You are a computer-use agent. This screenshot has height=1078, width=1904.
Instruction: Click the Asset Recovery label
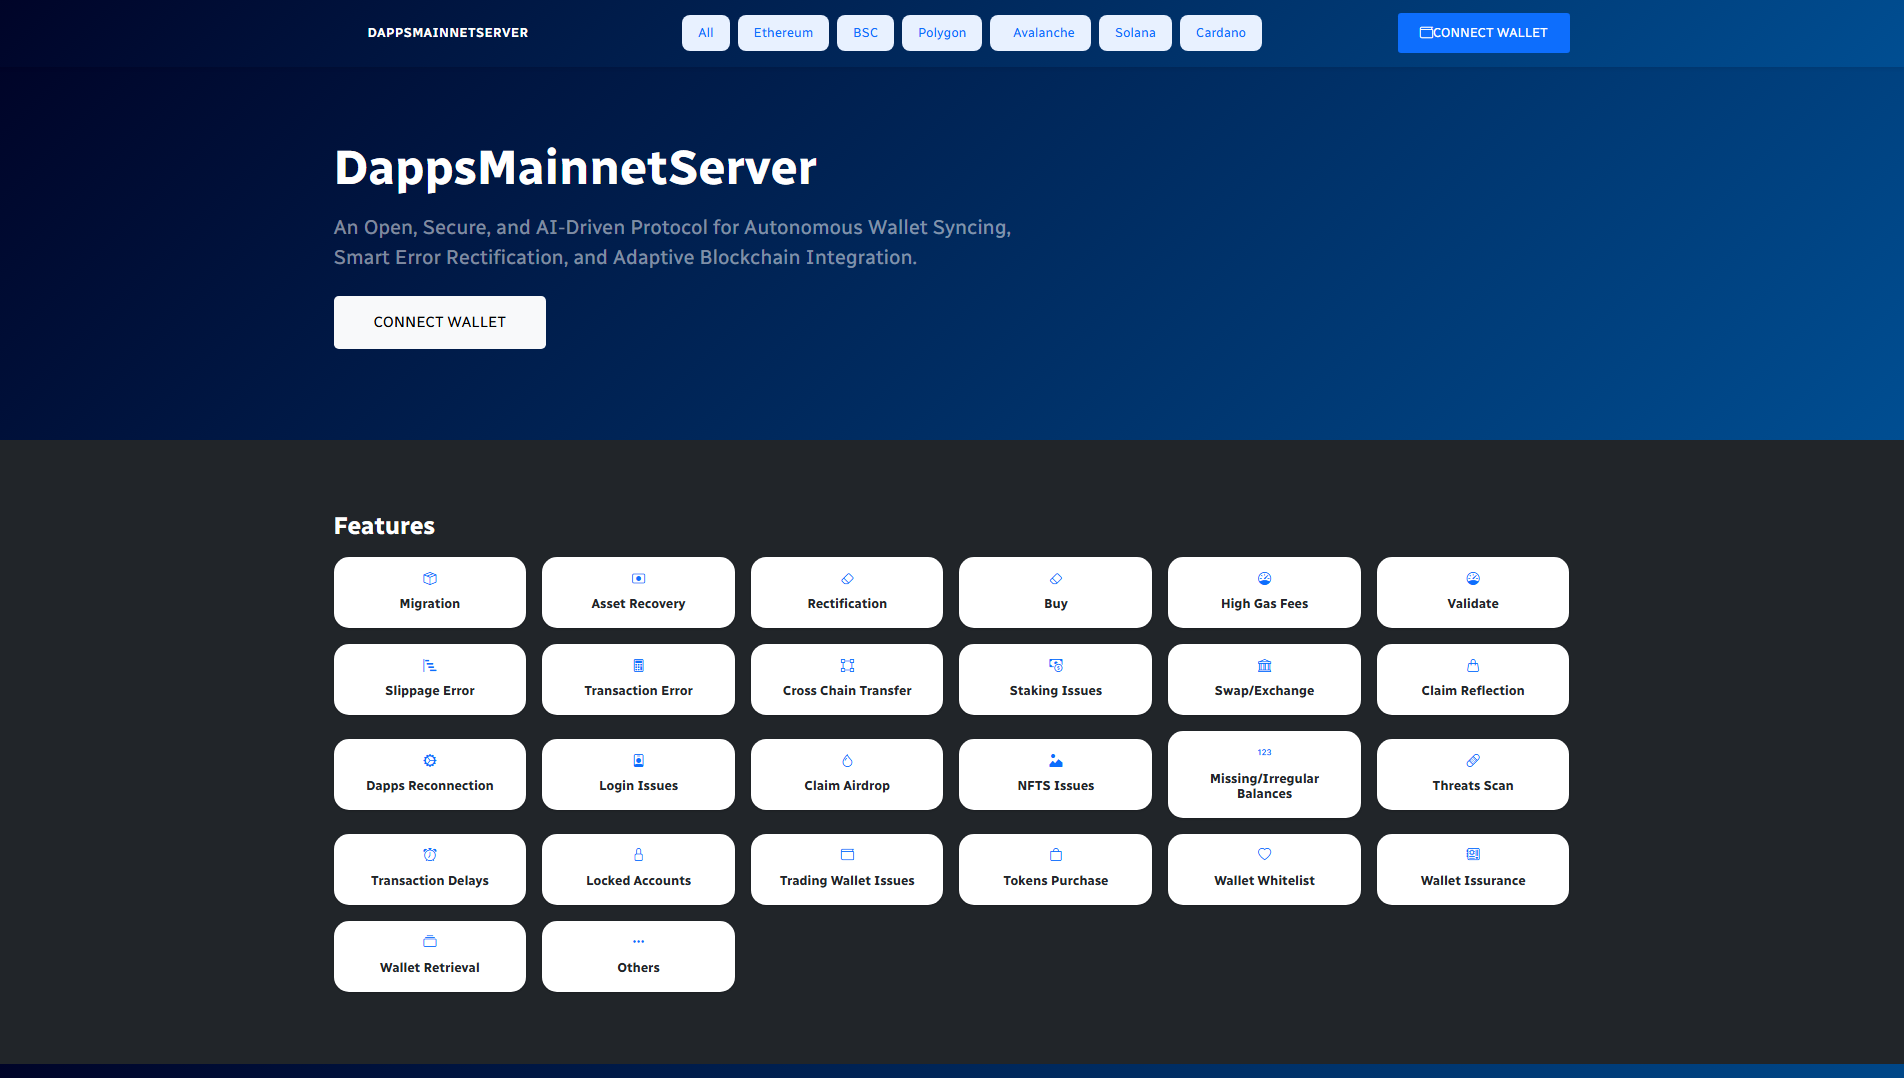pyautogui.click(x=638, y=604)
